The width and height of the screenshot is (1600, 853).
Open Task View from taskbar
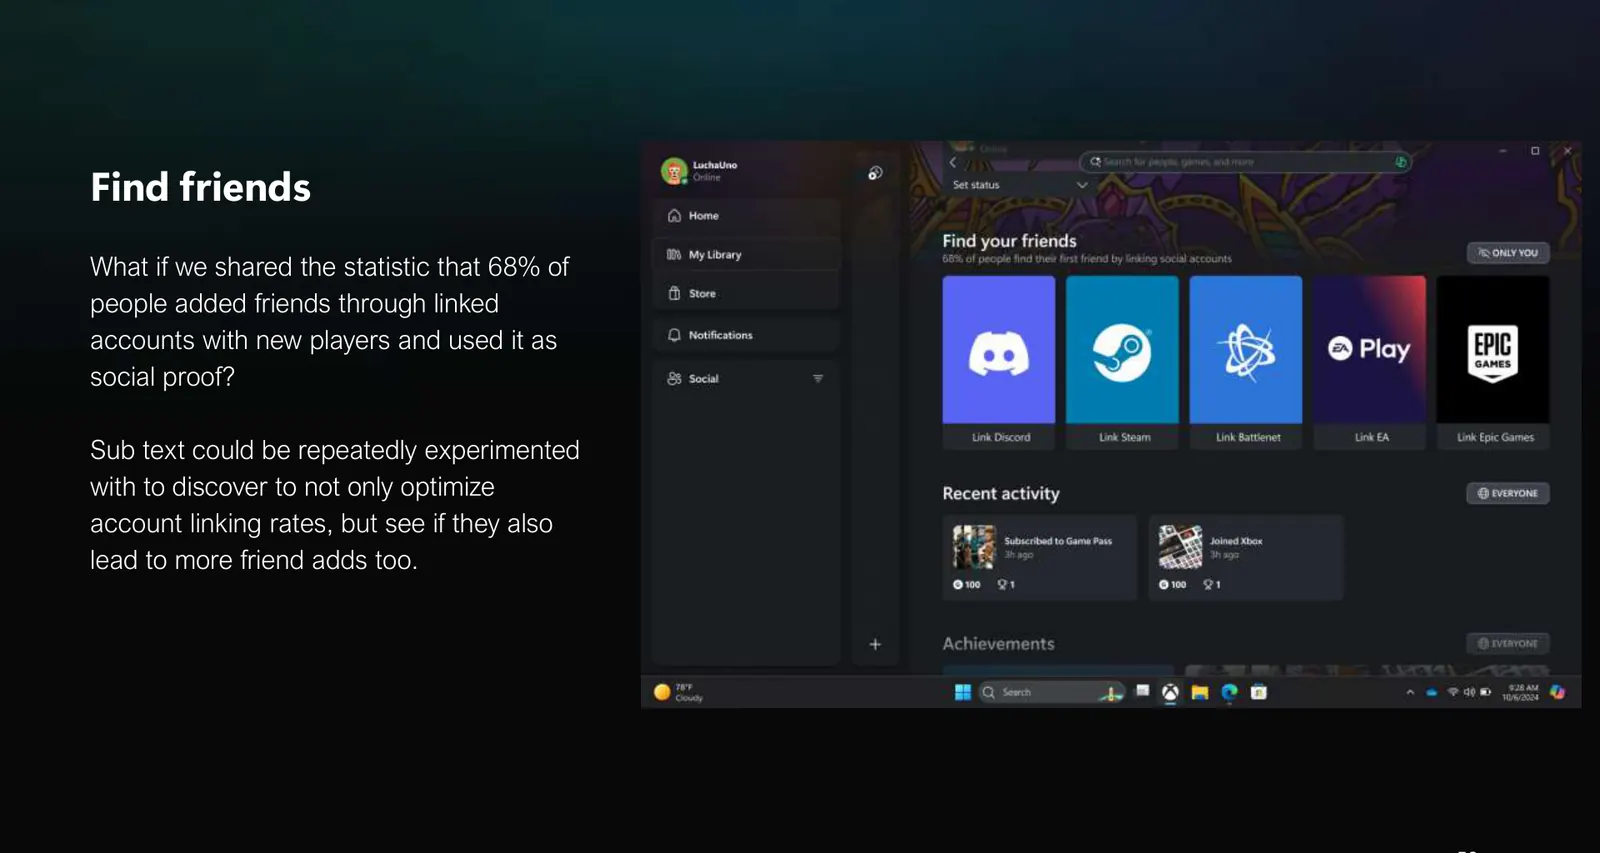[1142, 691]
